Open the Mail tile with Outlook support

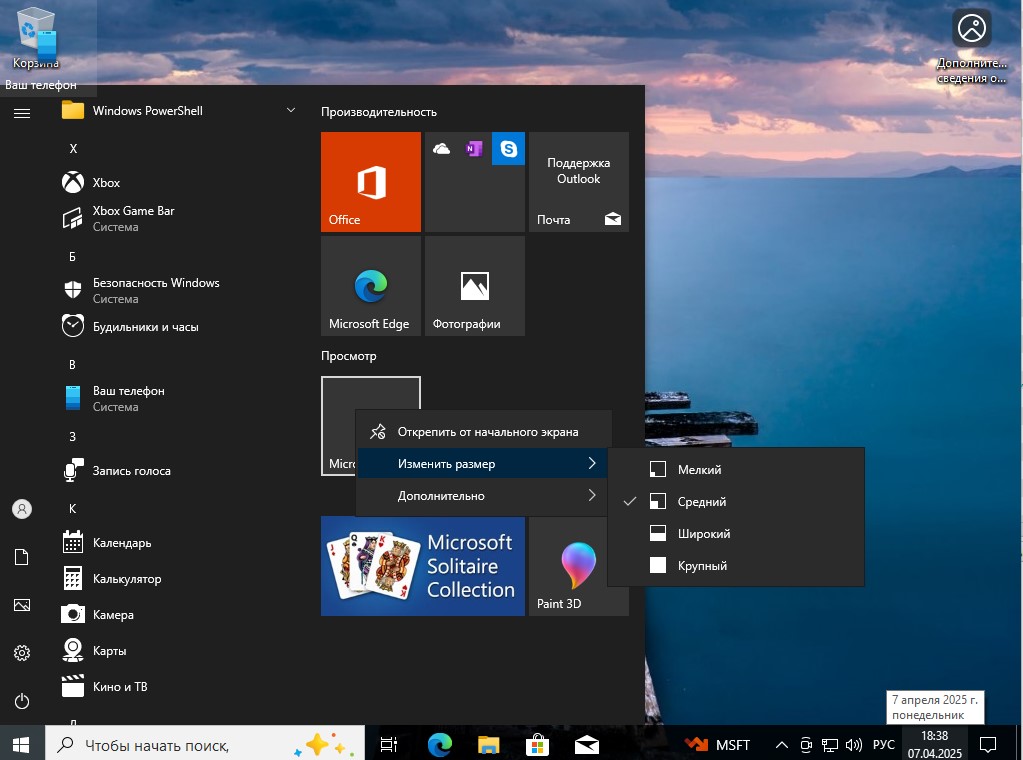coord(579,181)
